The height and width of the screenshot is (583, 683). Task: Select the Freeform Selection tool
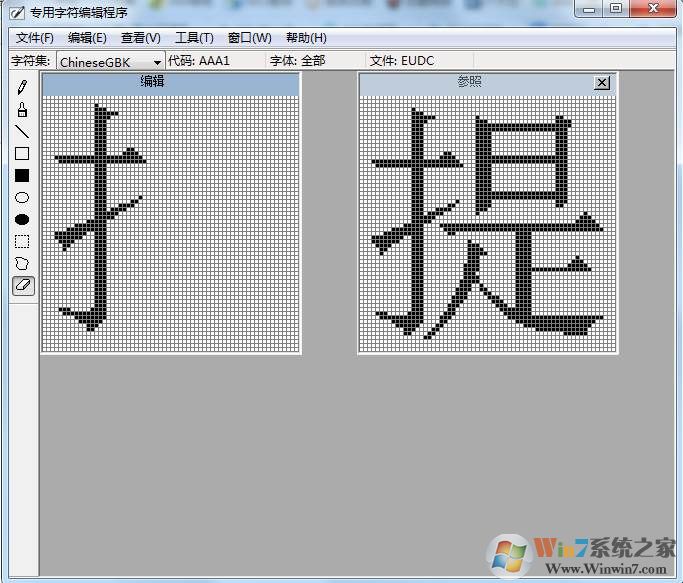pyautogui.click(x=22, y=264)
